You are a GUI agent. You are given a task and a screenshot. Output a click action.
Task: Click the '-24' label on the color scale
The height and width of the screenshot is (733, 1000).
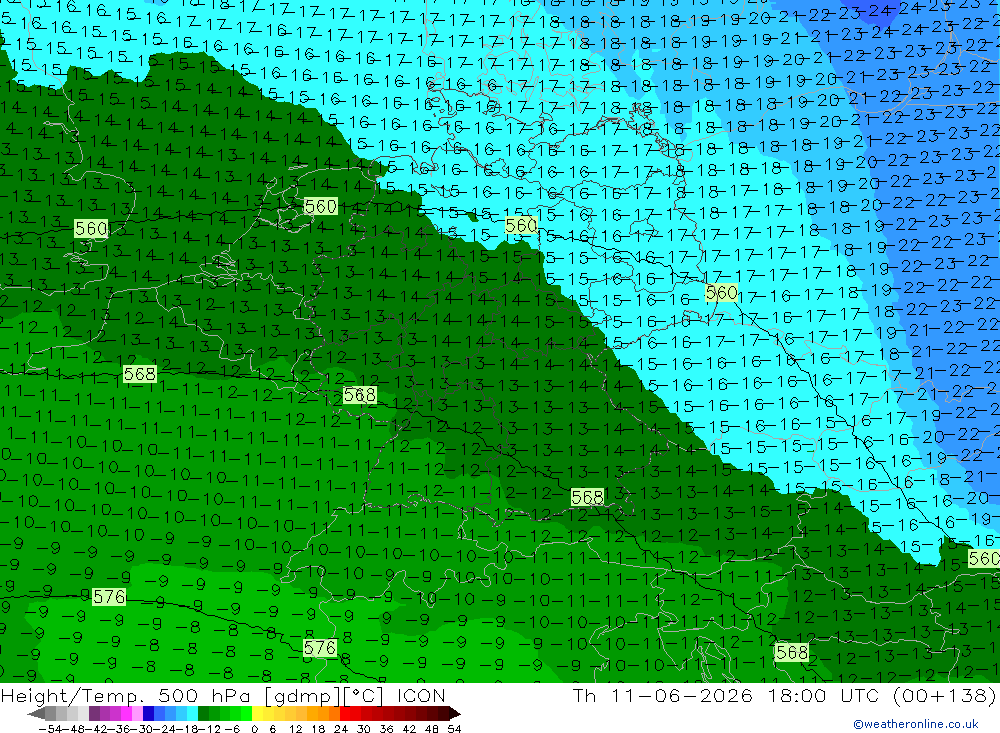point(165,729)
